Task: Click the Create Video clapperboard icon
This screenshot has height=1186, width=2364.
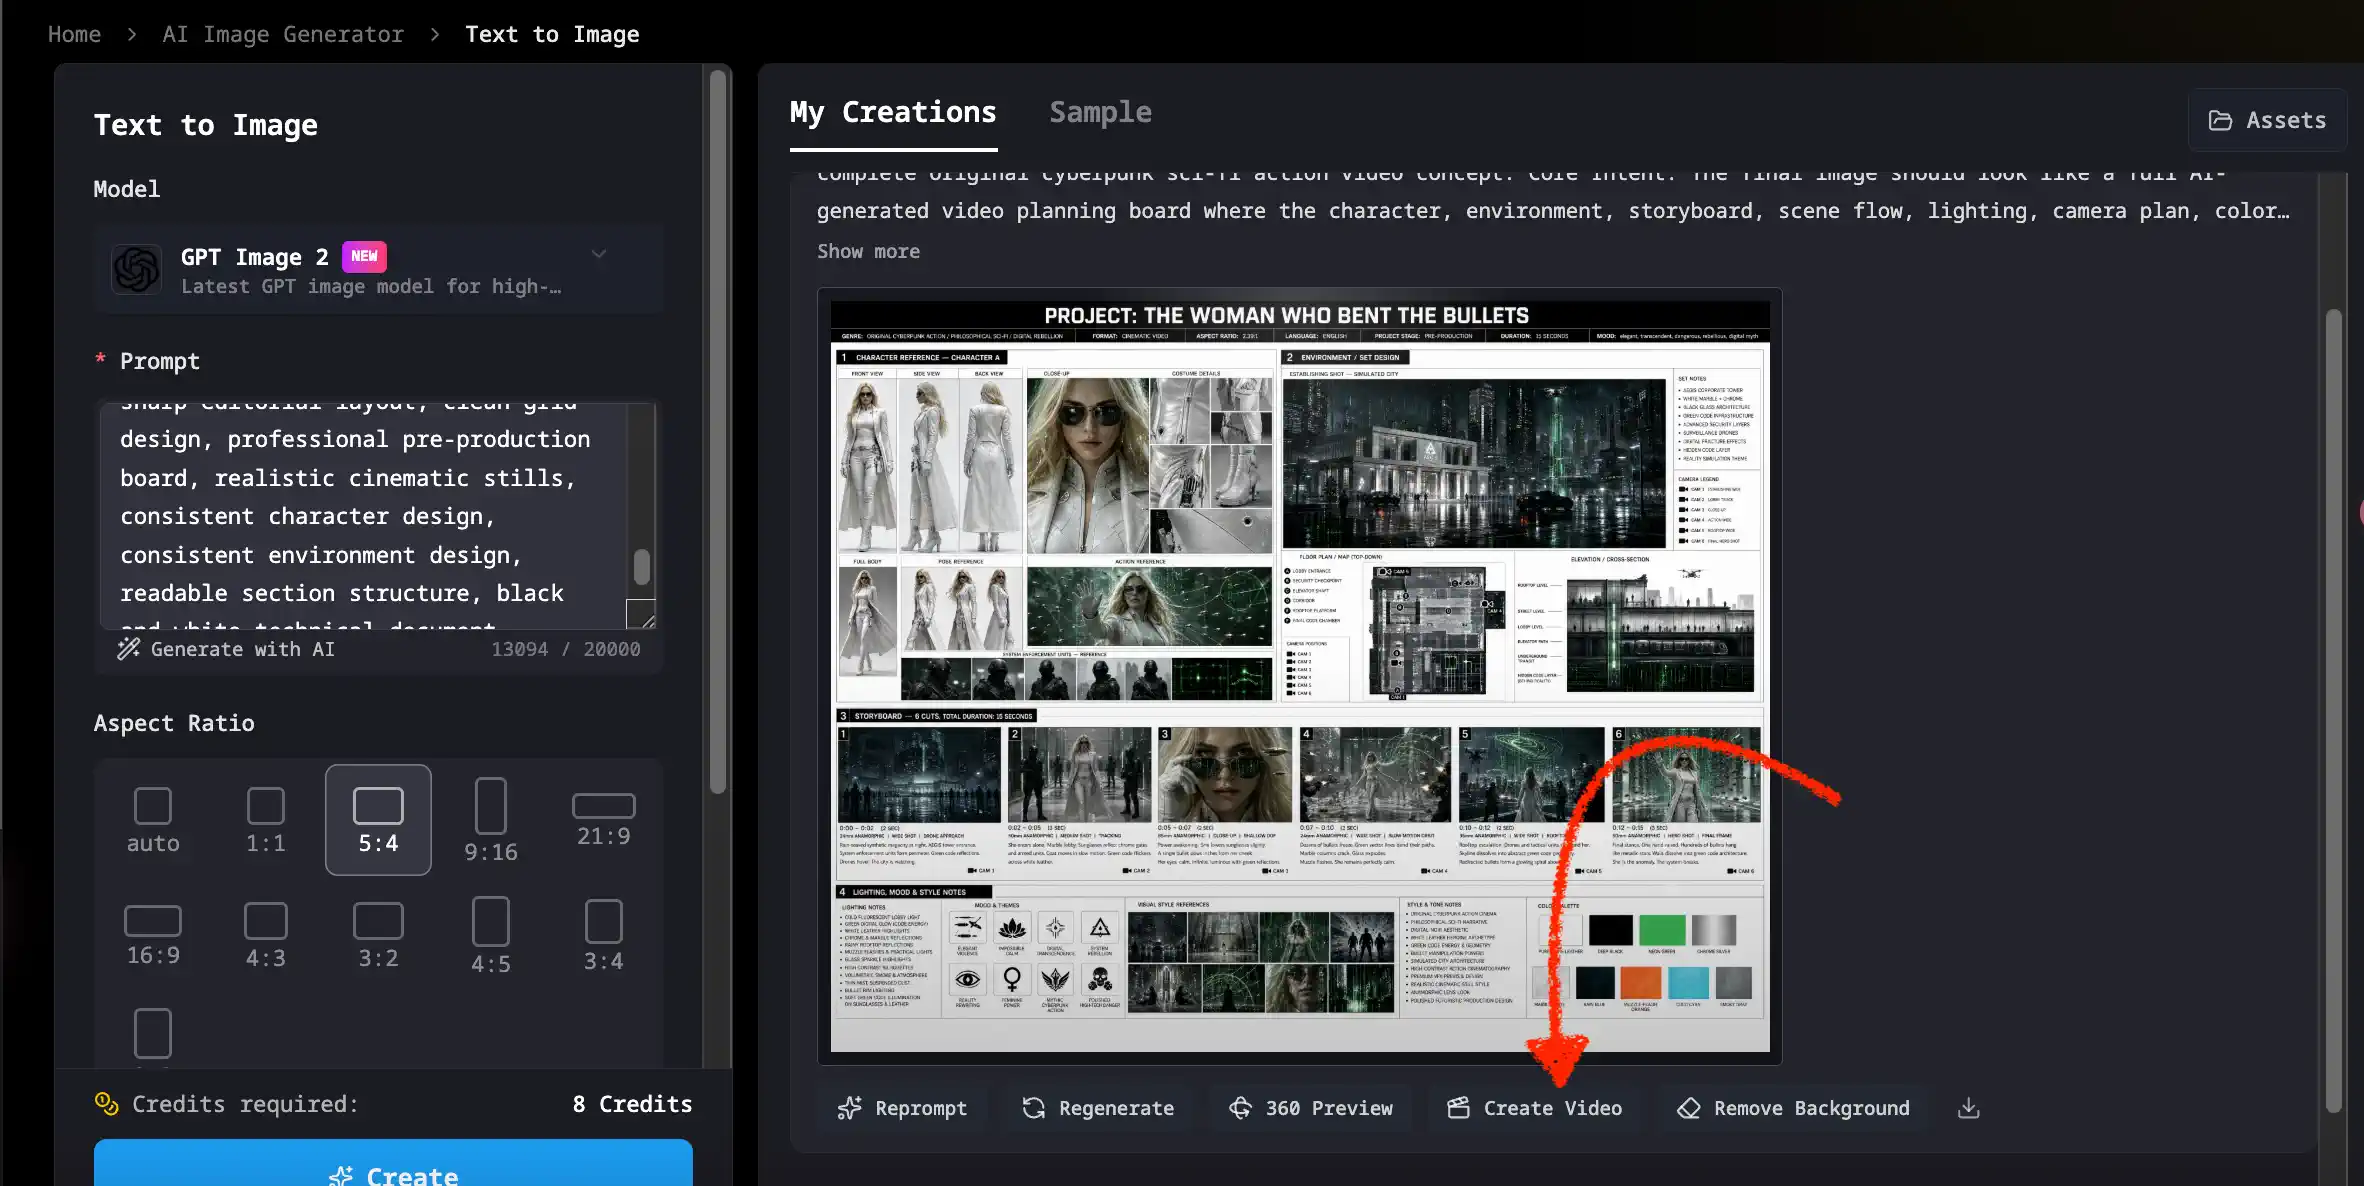Action: pyautogui.click(x=1459, y=1108)
